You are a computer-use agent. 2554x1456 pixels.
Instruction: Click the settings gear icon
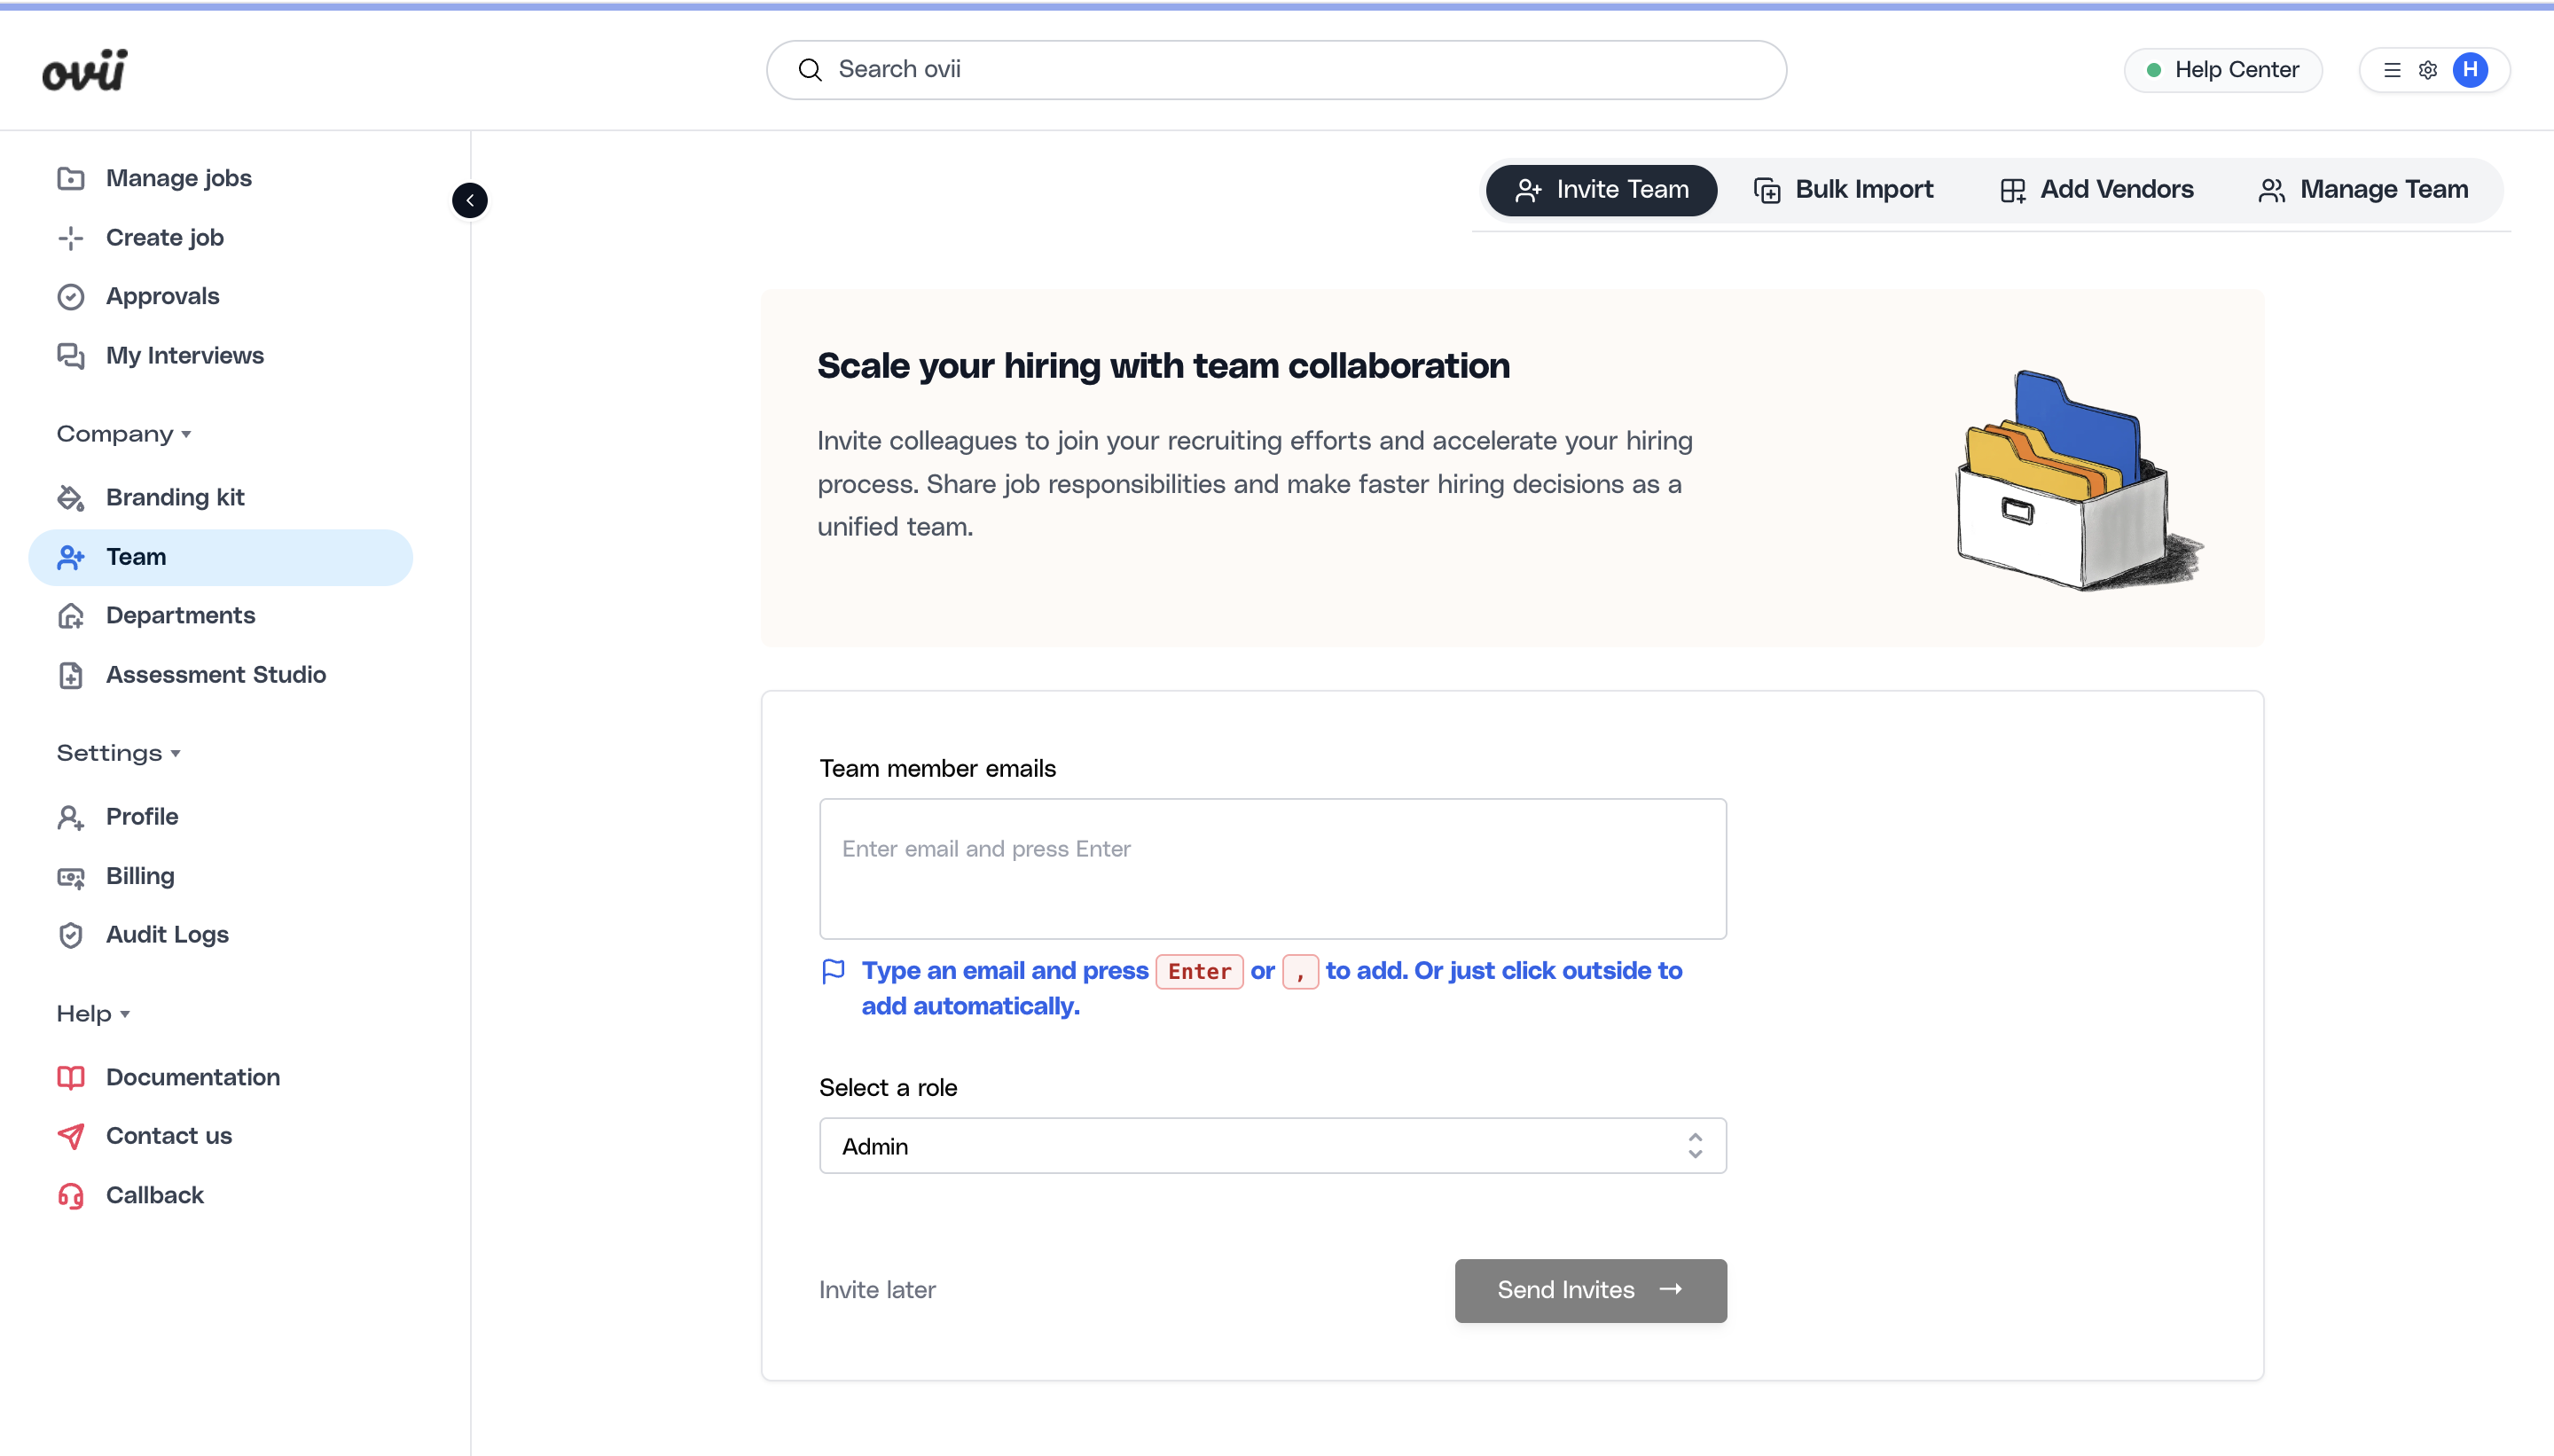pos(2428,69)
